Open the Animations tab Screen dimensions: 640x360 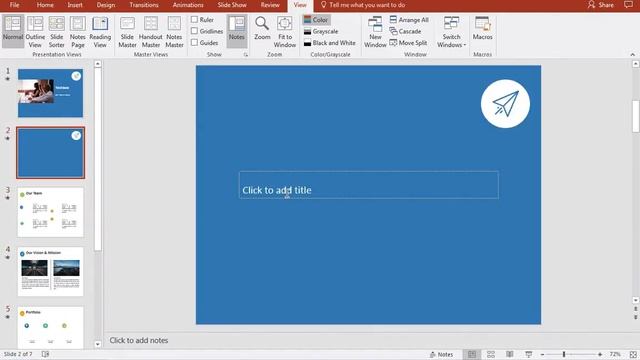(x=188, y=5)
